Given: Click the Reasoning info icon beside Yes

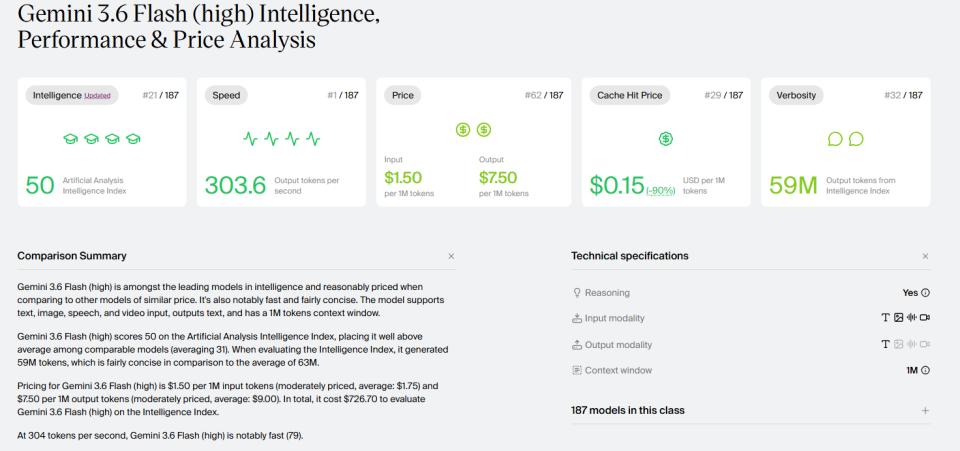Looking at the screenshot, I should pyautogui.click(x=925, y=293).
